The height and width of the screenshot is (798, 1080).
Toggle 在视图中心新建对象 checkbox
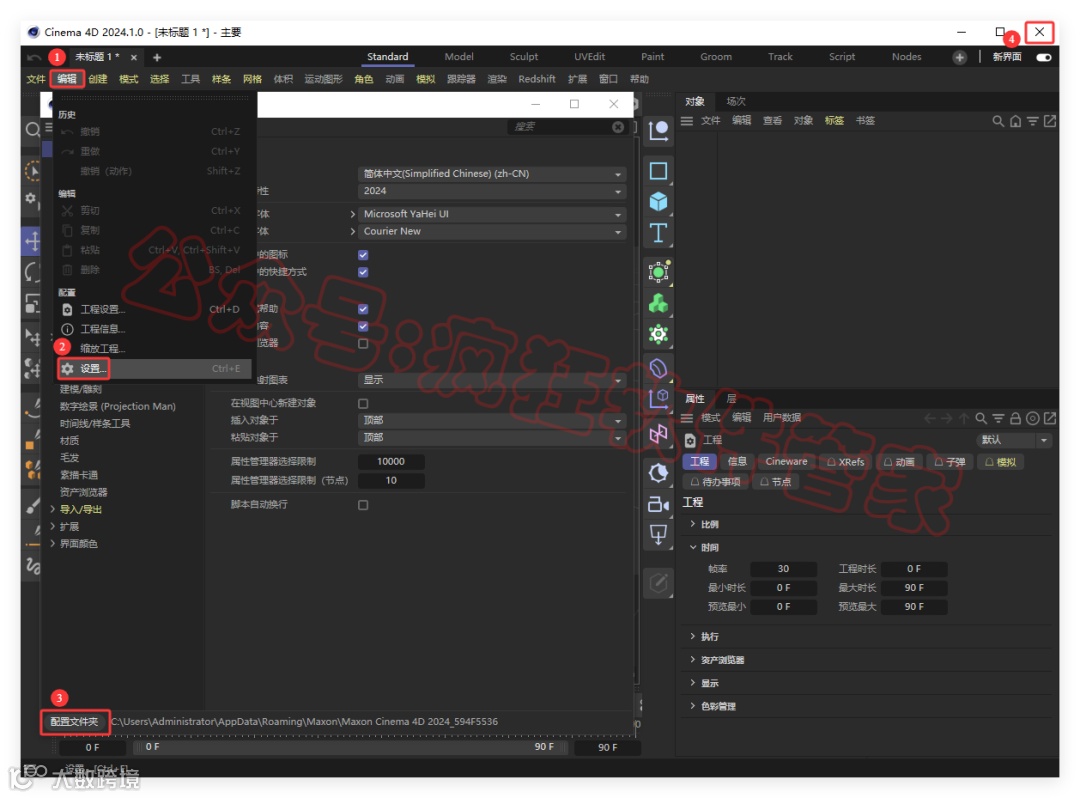click(x=363, y=403)
